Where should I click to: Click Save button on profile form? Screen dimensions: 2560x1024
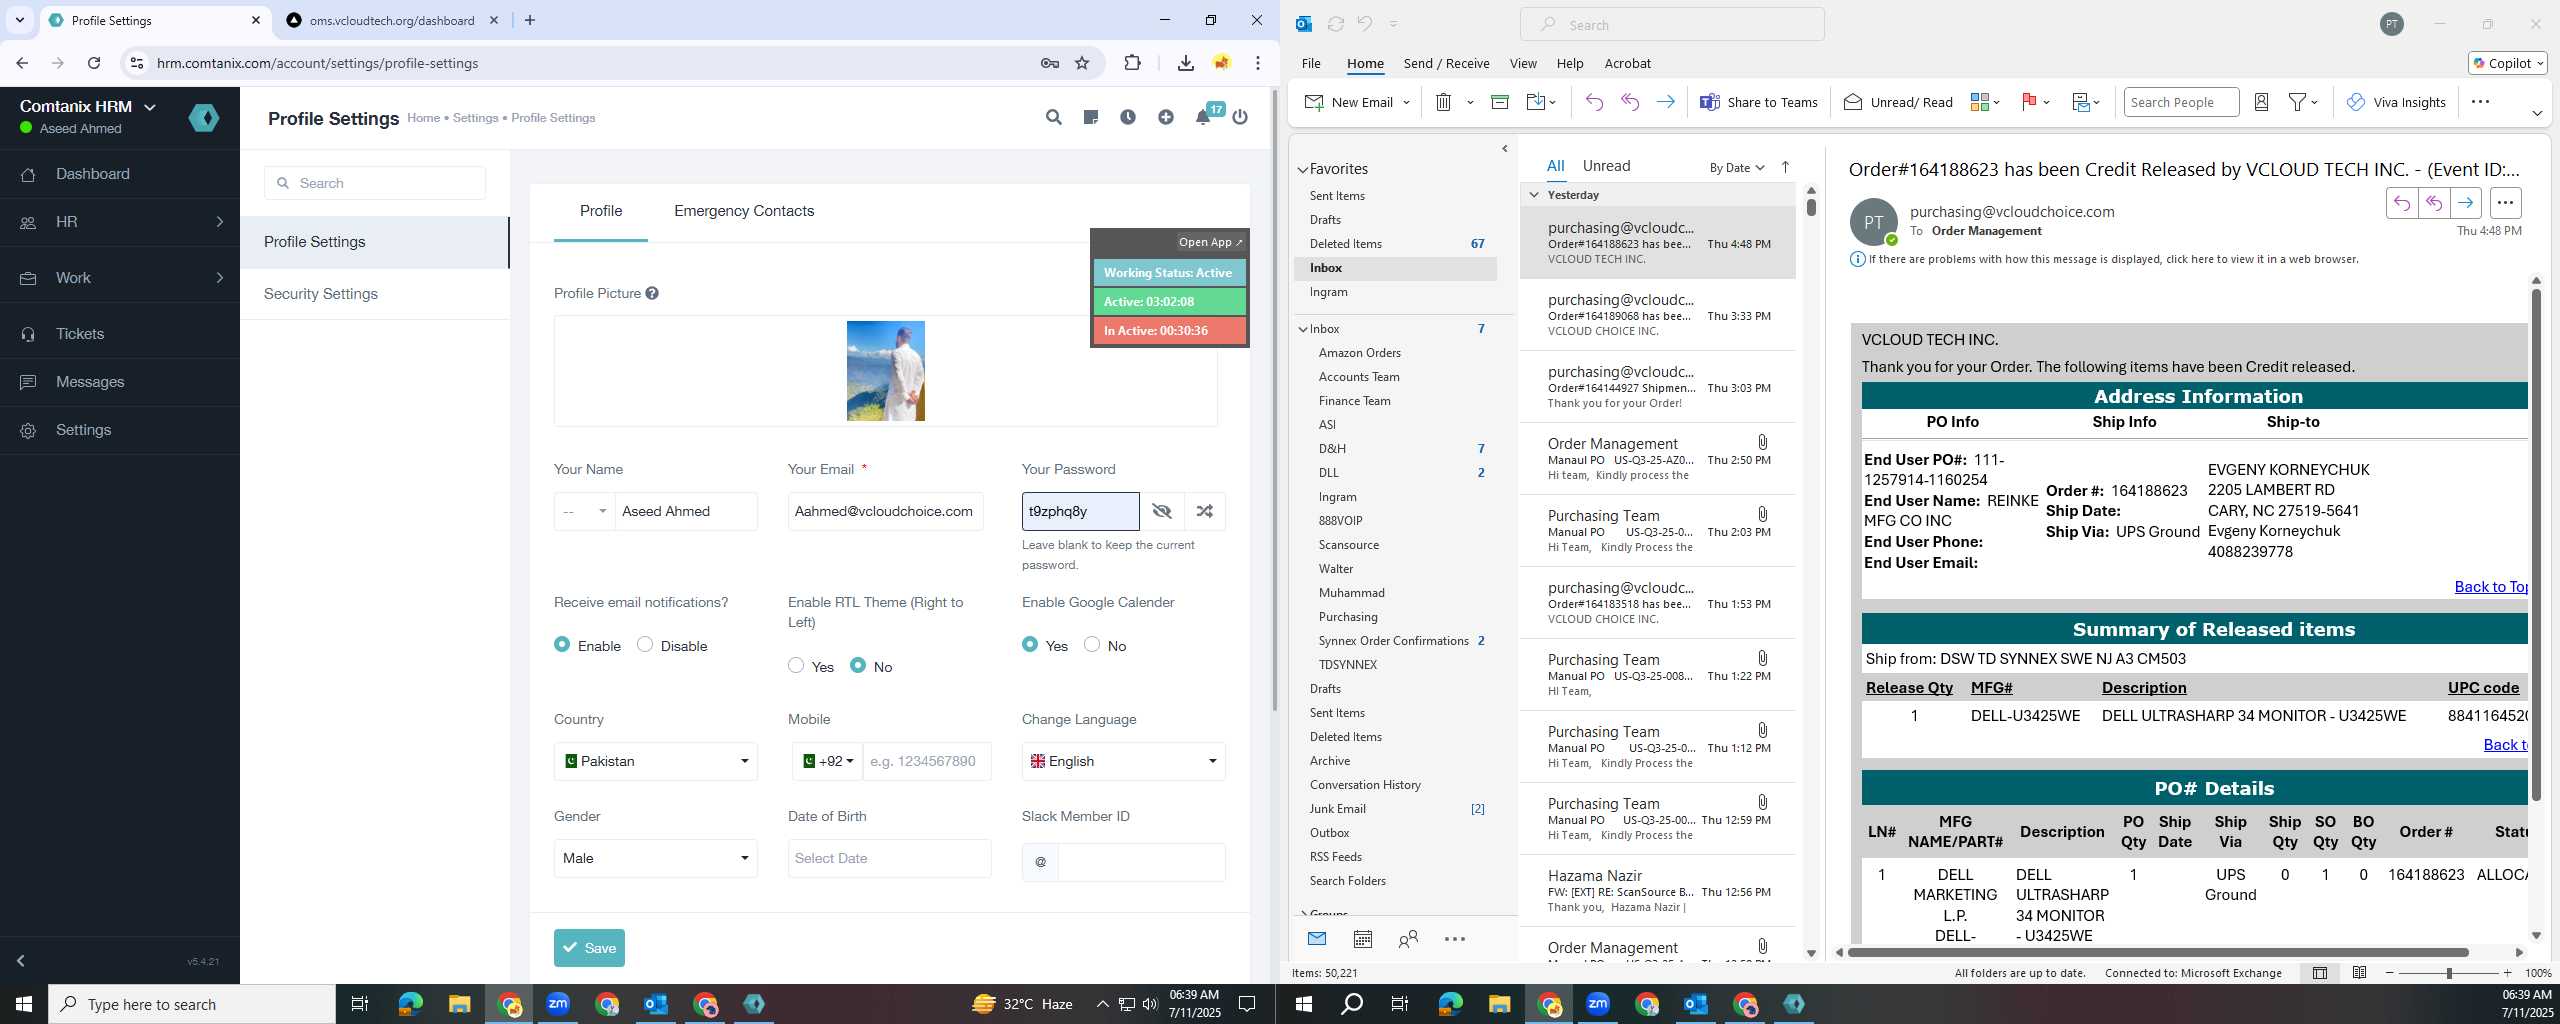(589, 948)
